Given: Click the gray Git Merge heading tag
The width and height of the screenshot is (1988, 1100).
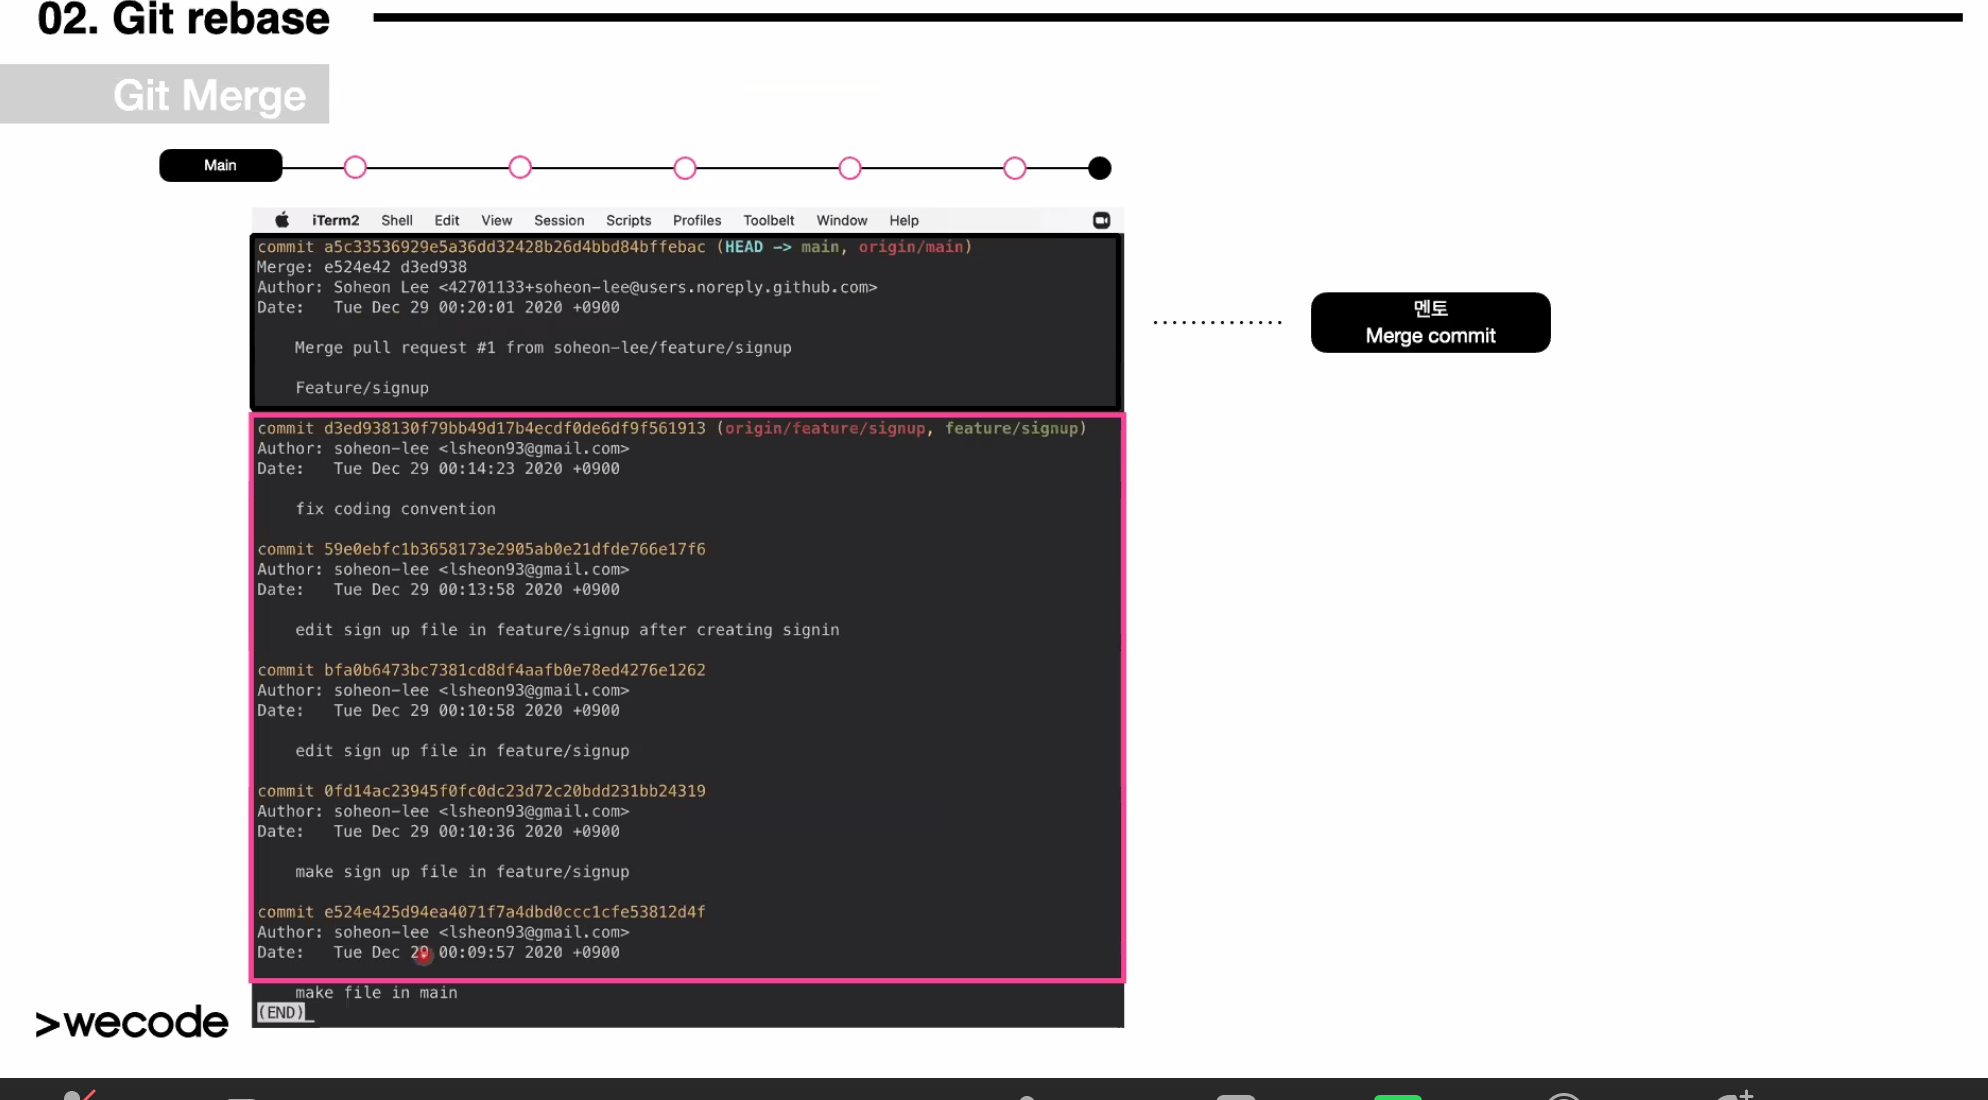Looking at the screenshot, I should coord(165,95).
